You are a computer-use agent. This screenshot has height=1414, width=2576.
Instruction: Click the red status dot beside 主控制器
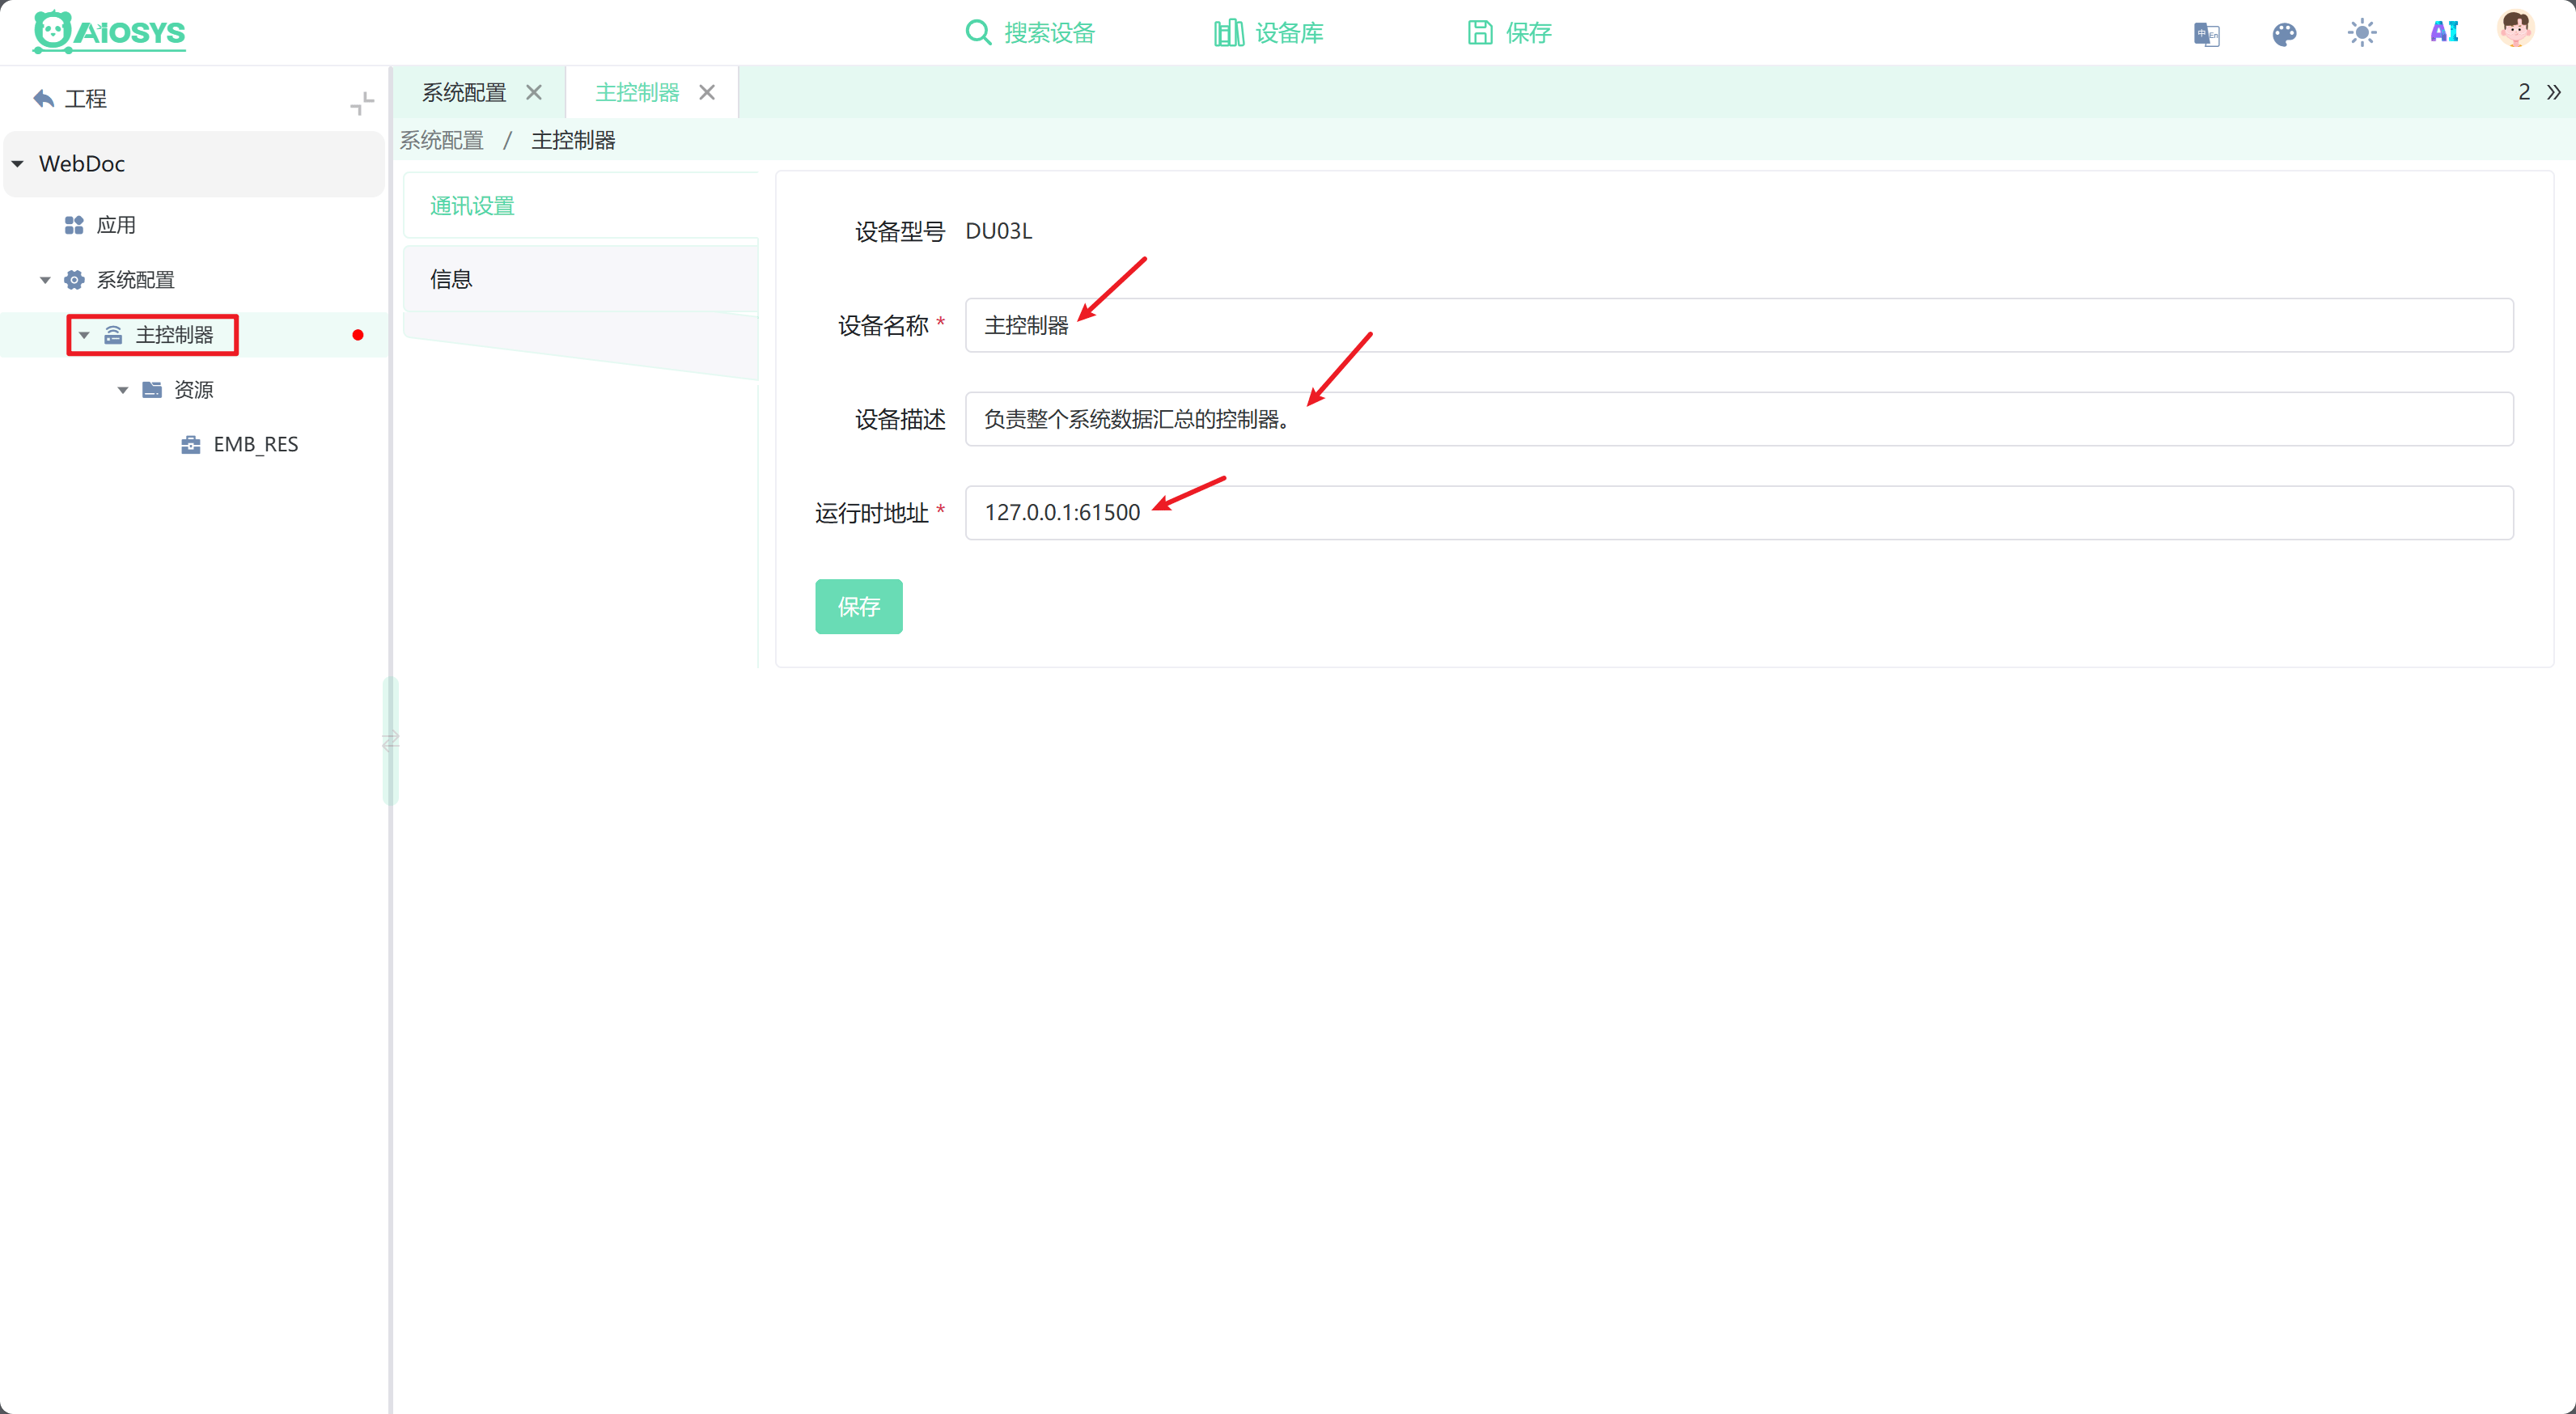pos(358,335)
